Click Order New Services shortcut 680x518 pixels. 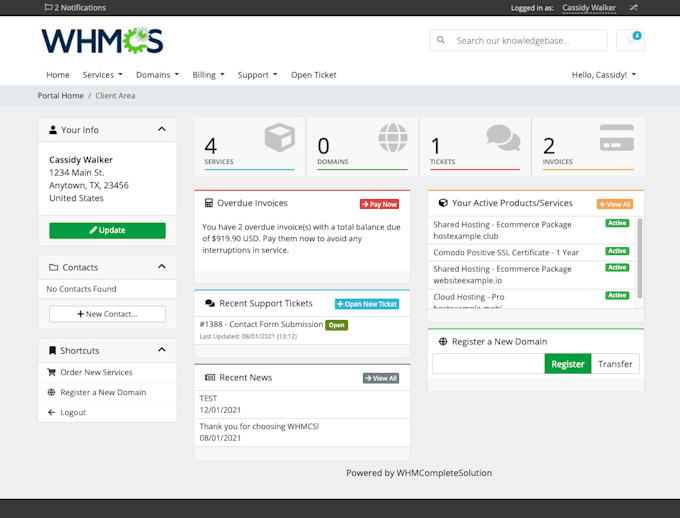[108, 372]
